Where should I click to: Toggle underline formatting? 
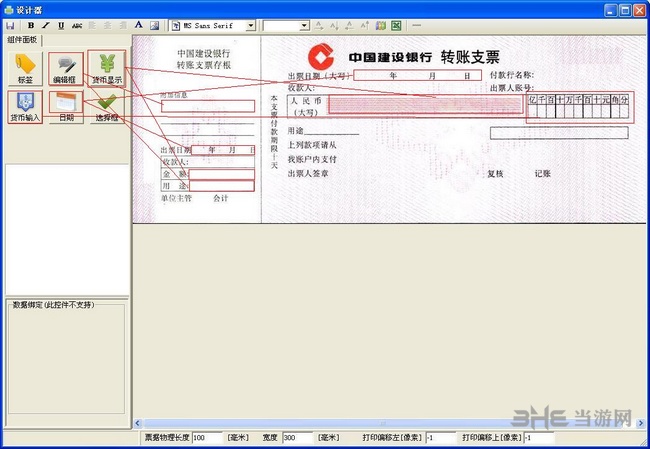[x=61, y=26]
